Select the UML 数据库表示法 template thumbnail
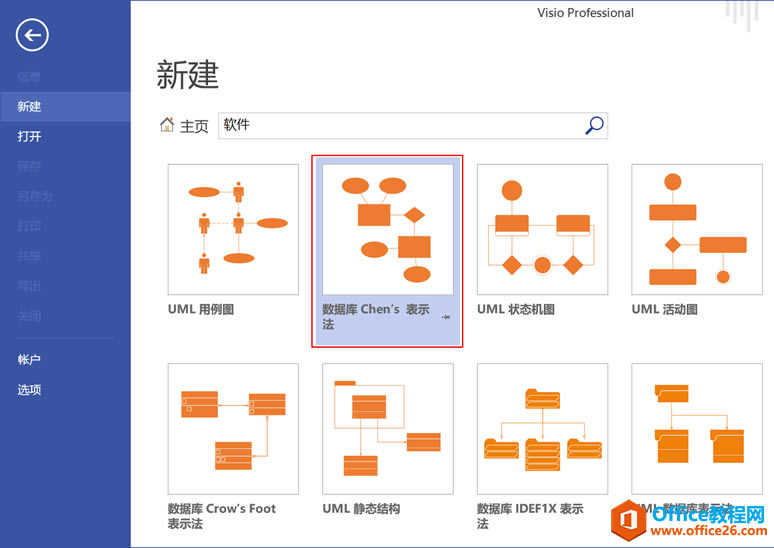The height and width of the screenshot is (548, 774). pos(697,429)
